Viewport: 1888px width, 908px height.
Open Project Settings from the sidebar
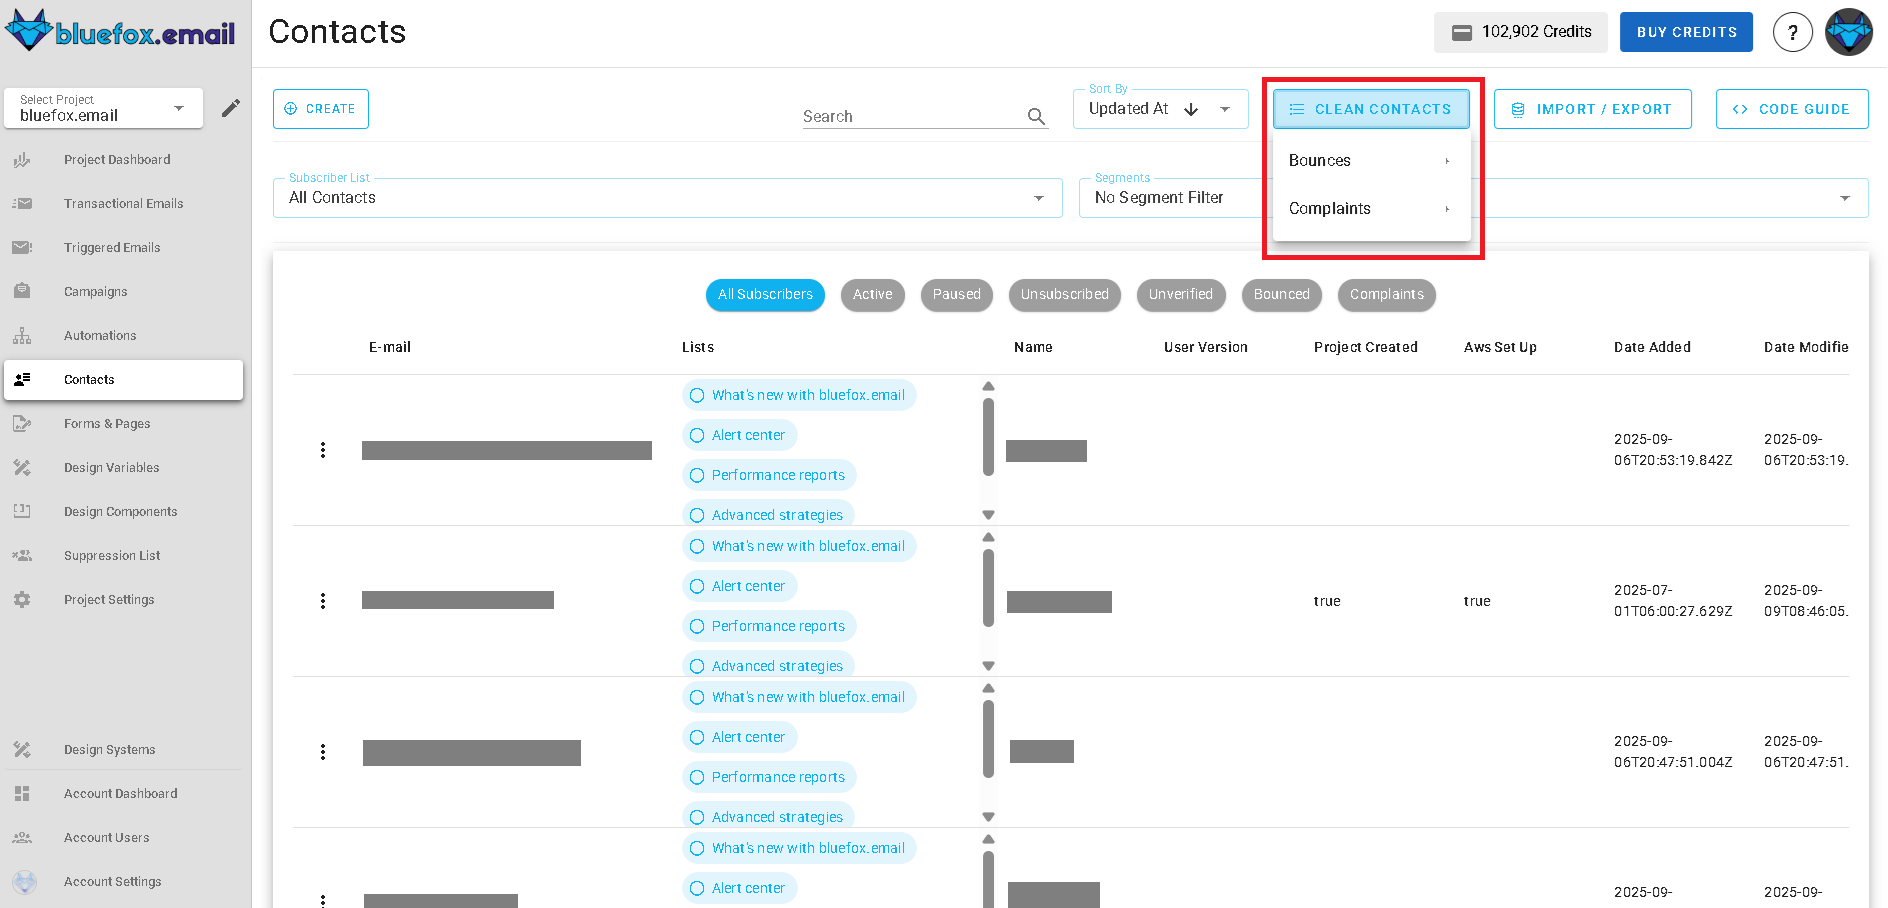click(109, 599)
